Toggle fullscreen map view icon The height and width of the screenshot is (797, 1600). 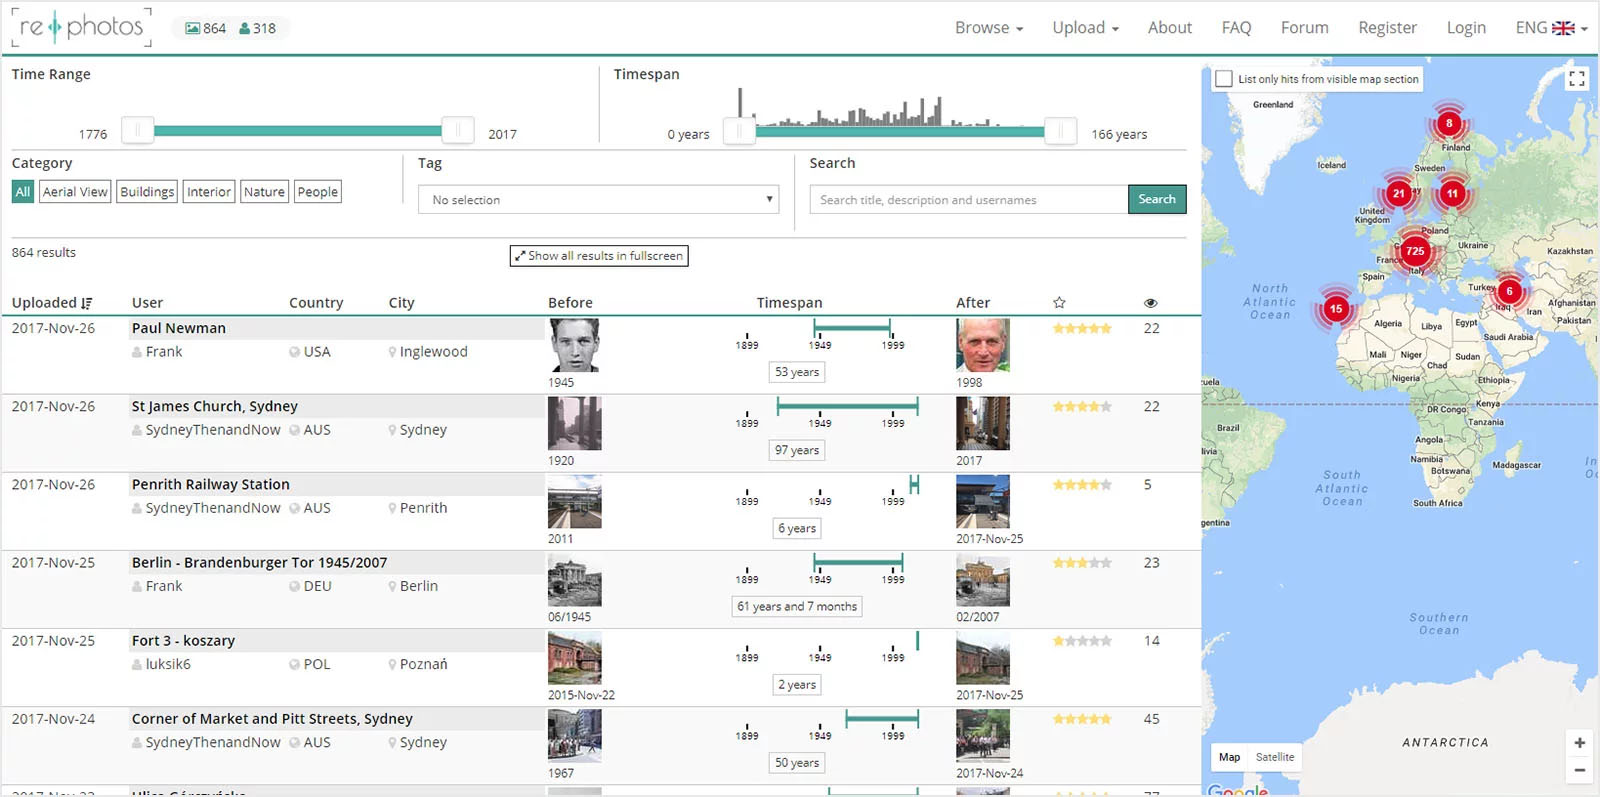[1576, 79]
